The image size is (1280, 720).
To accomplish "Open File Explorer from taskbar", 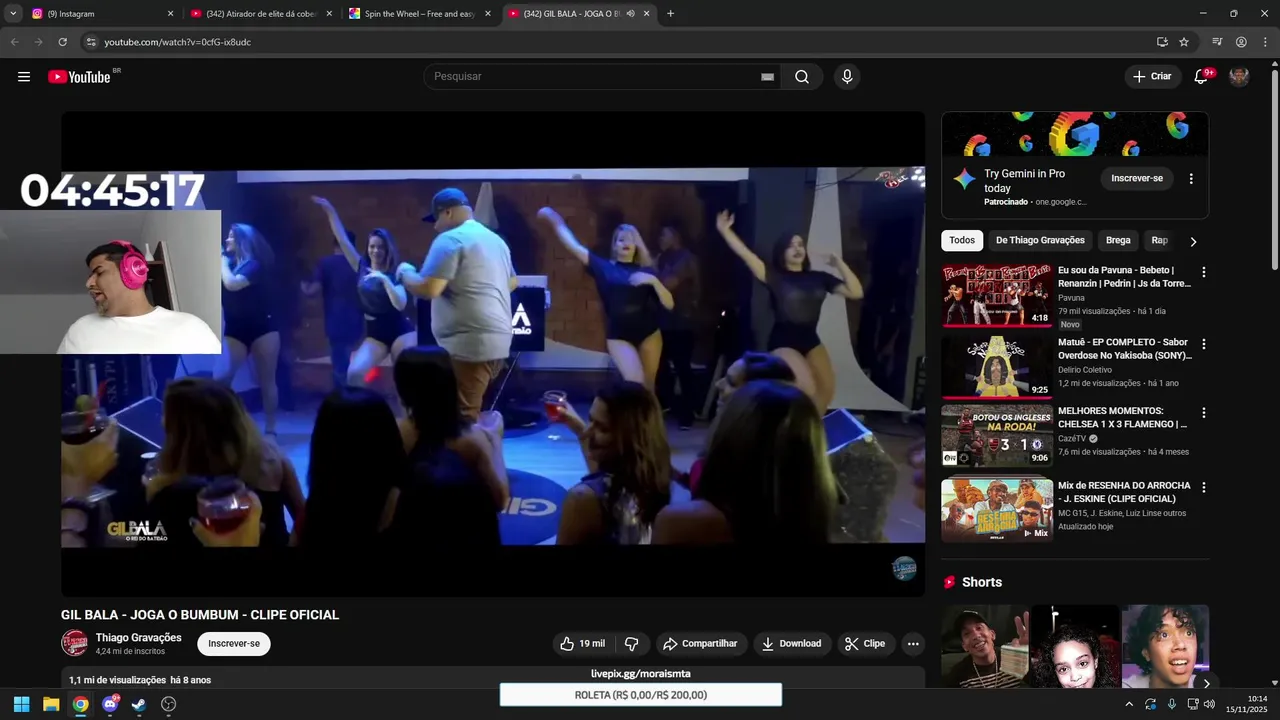I will [x=51, y=704].
